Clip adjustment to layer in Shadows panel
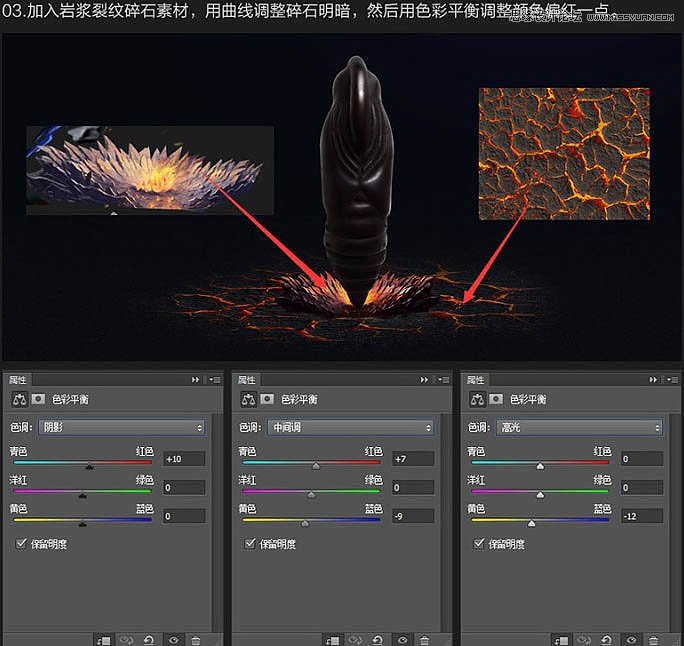The width and height of the screenshot is (684, 646). click(x=104, y=640)
